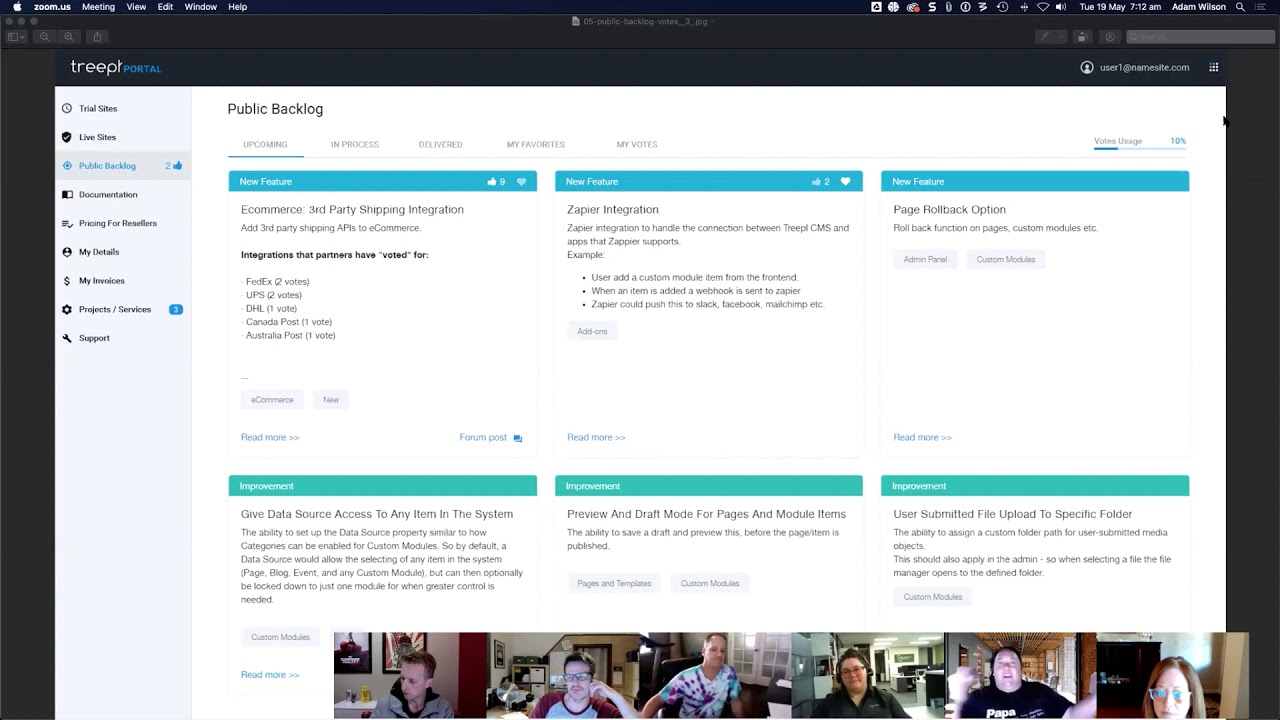Select Public Backlog in the sidebar
Screen dimensions: 1280x720
pyautogui.click(x=107, y=166)
